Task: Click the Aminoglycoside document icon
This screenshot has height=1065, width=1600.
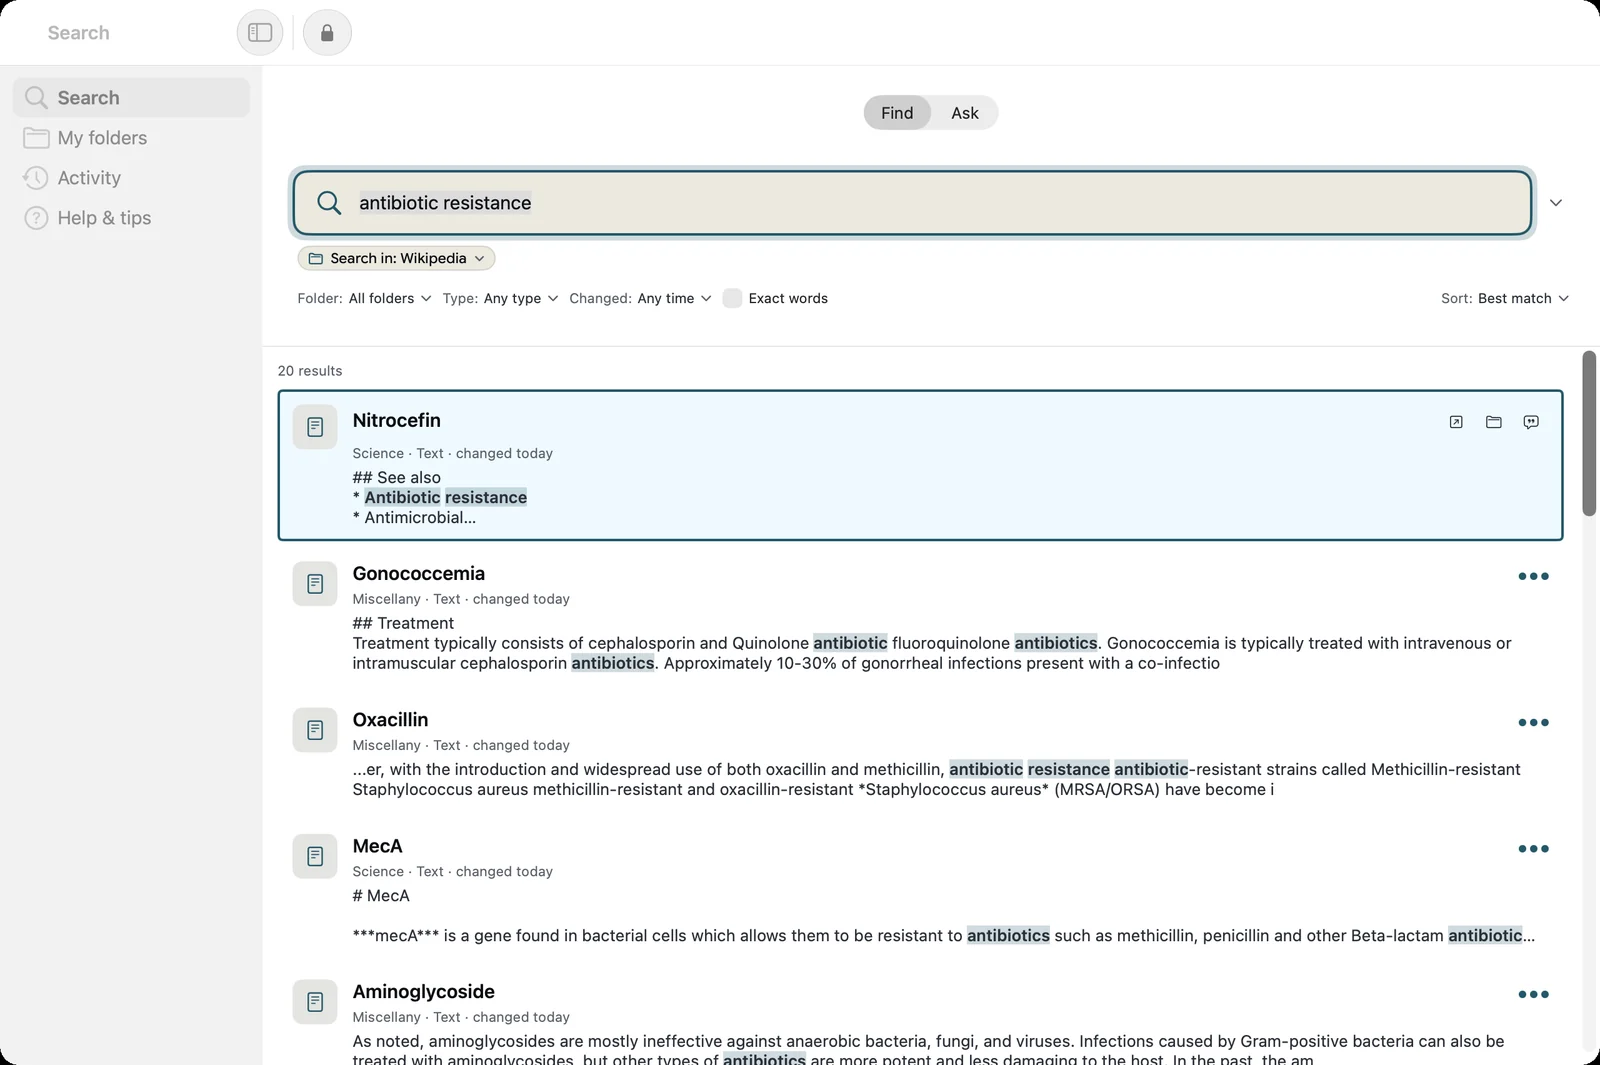Action: coord(315,1002)
